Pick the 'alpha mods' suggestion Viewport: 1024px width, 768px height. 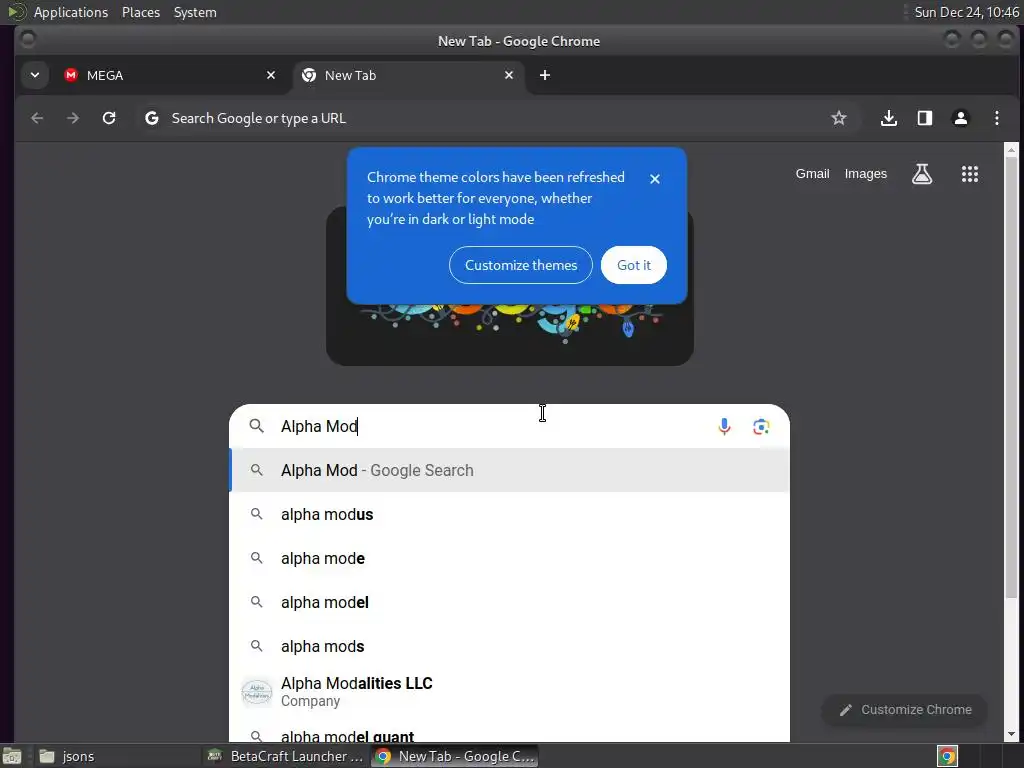[x=509, y=647]
